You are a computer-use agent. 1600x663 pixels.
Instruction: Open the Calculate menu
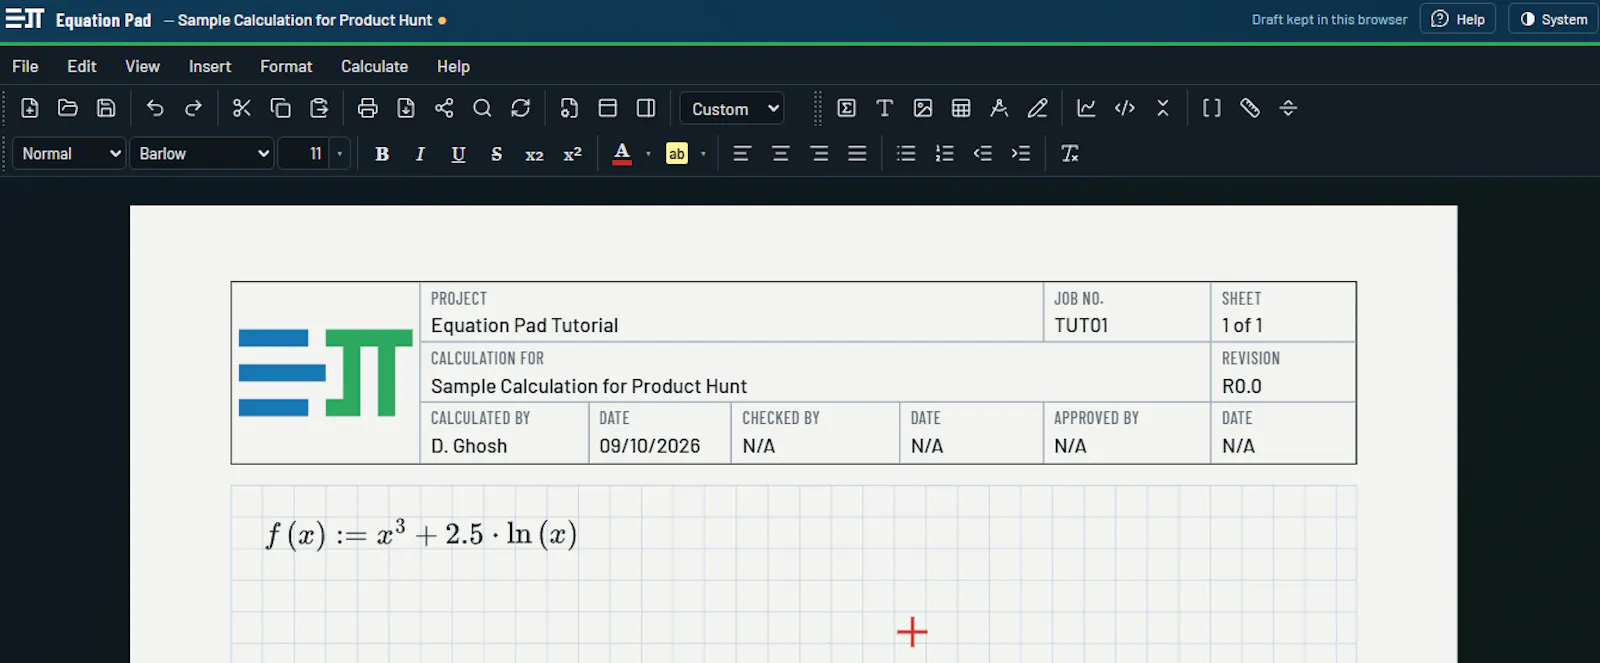(x=374, y=66)
